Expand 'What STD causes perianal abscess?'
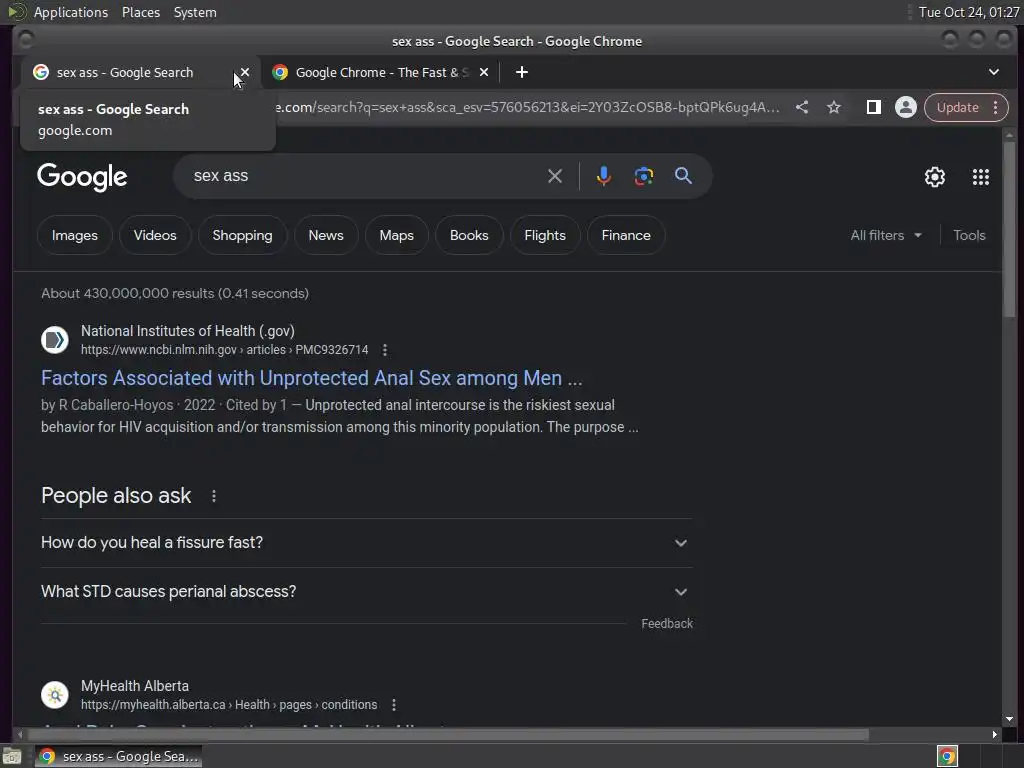1024x768 pixels. (366, 592)
